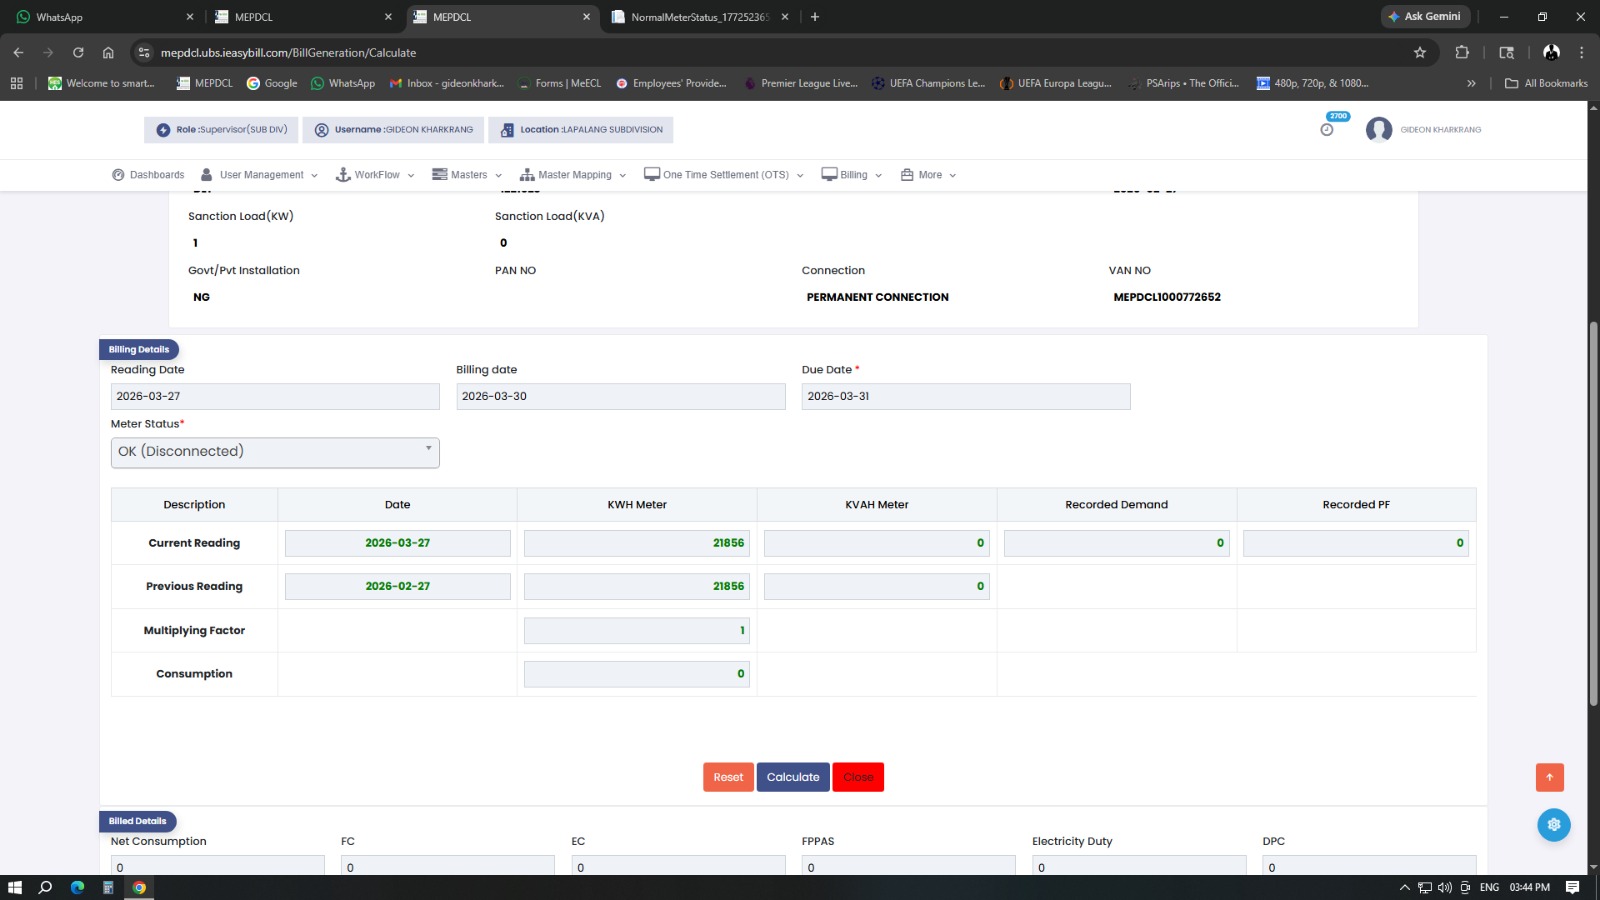Image resolution: width=1600 pixels, height=900 pixels.
Task: Open the One Time Settlement (OTS) menu
Action: (724, 175)
